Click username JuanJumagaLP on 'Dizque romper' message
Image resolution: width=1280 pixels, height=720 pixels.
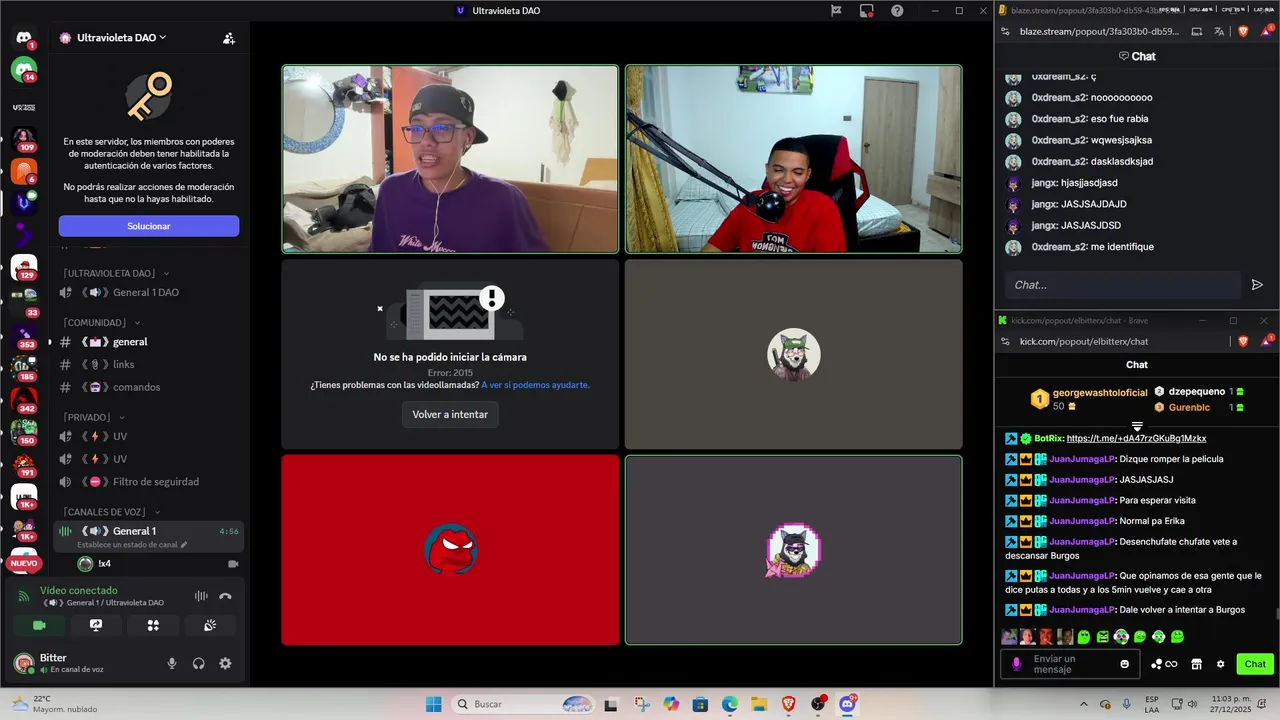pyautogui.click(x=1082, y=459)
